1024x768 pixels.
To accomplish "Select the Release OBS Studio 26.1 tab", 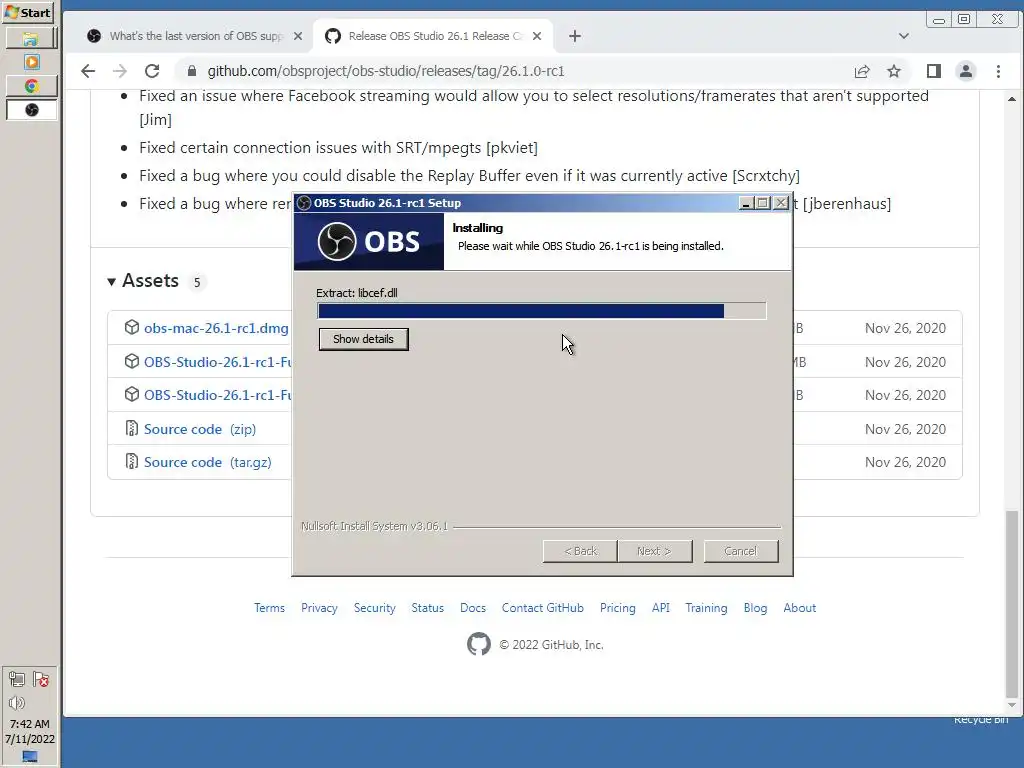I will 433,36.
